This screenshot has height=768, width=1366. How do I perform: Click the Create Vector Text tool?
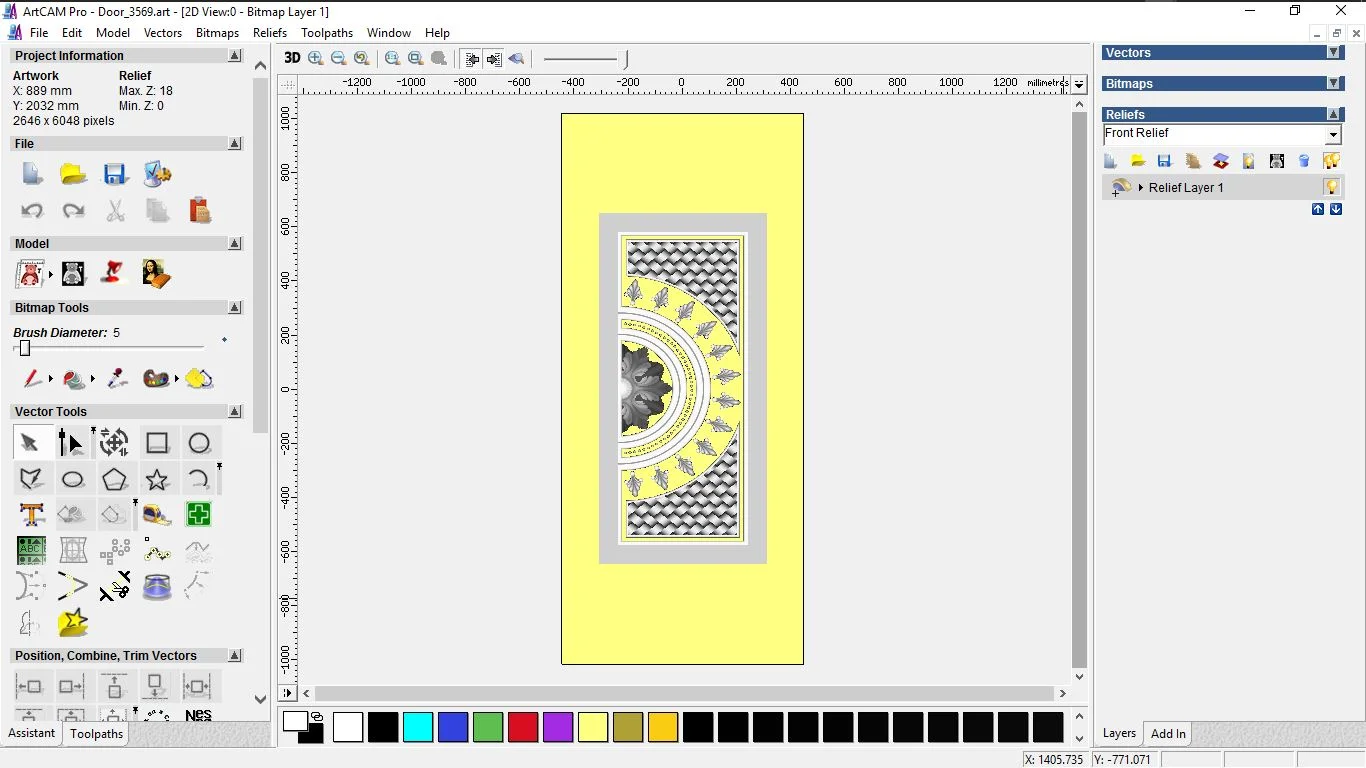[31, 515]
